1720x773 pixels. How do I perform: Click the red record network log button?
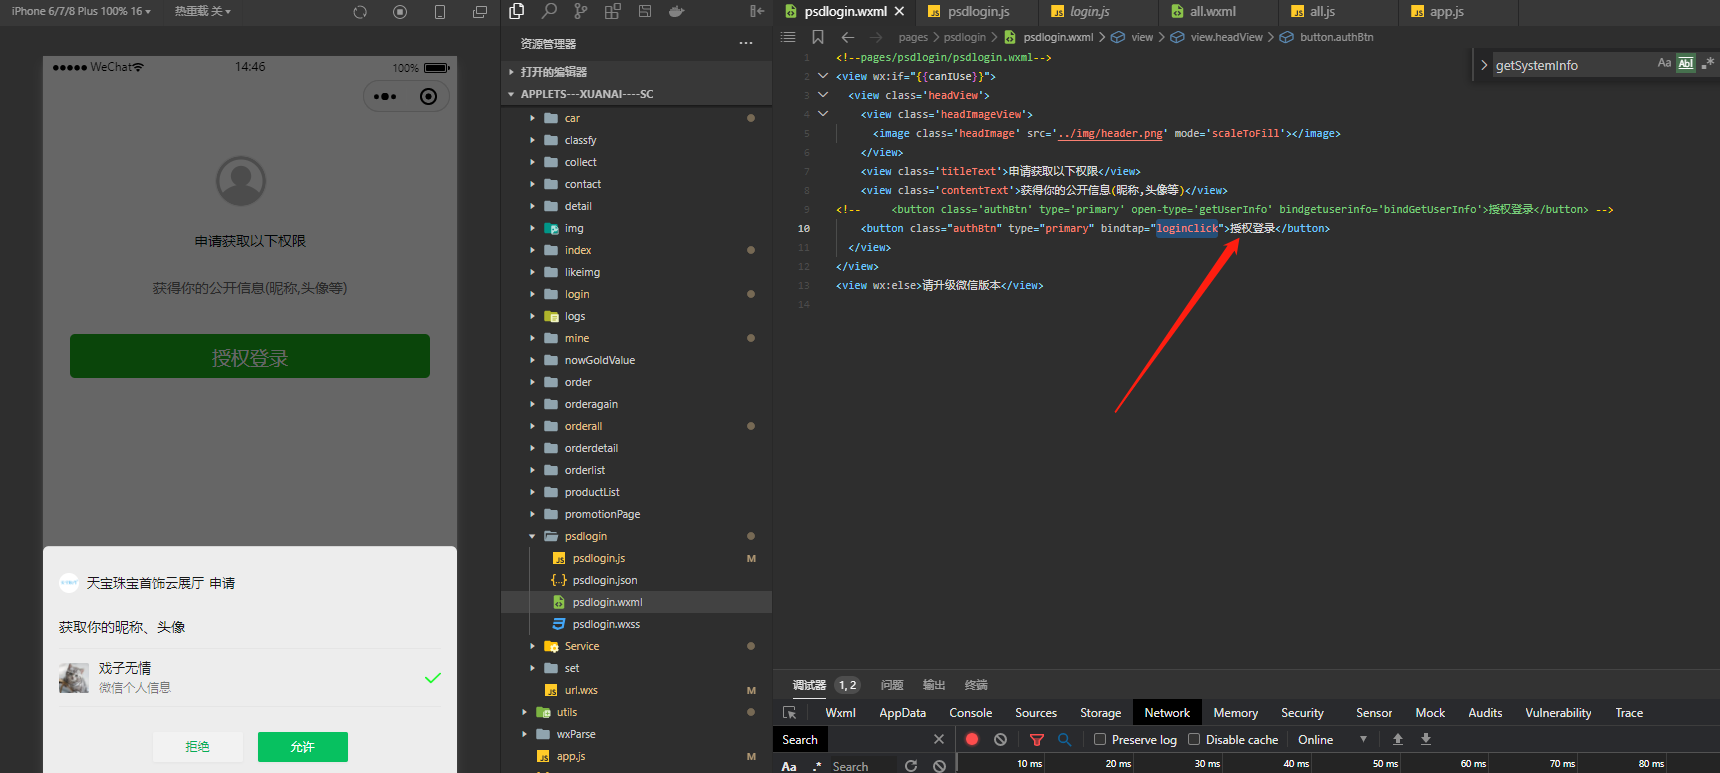click(x=972, y=739)
